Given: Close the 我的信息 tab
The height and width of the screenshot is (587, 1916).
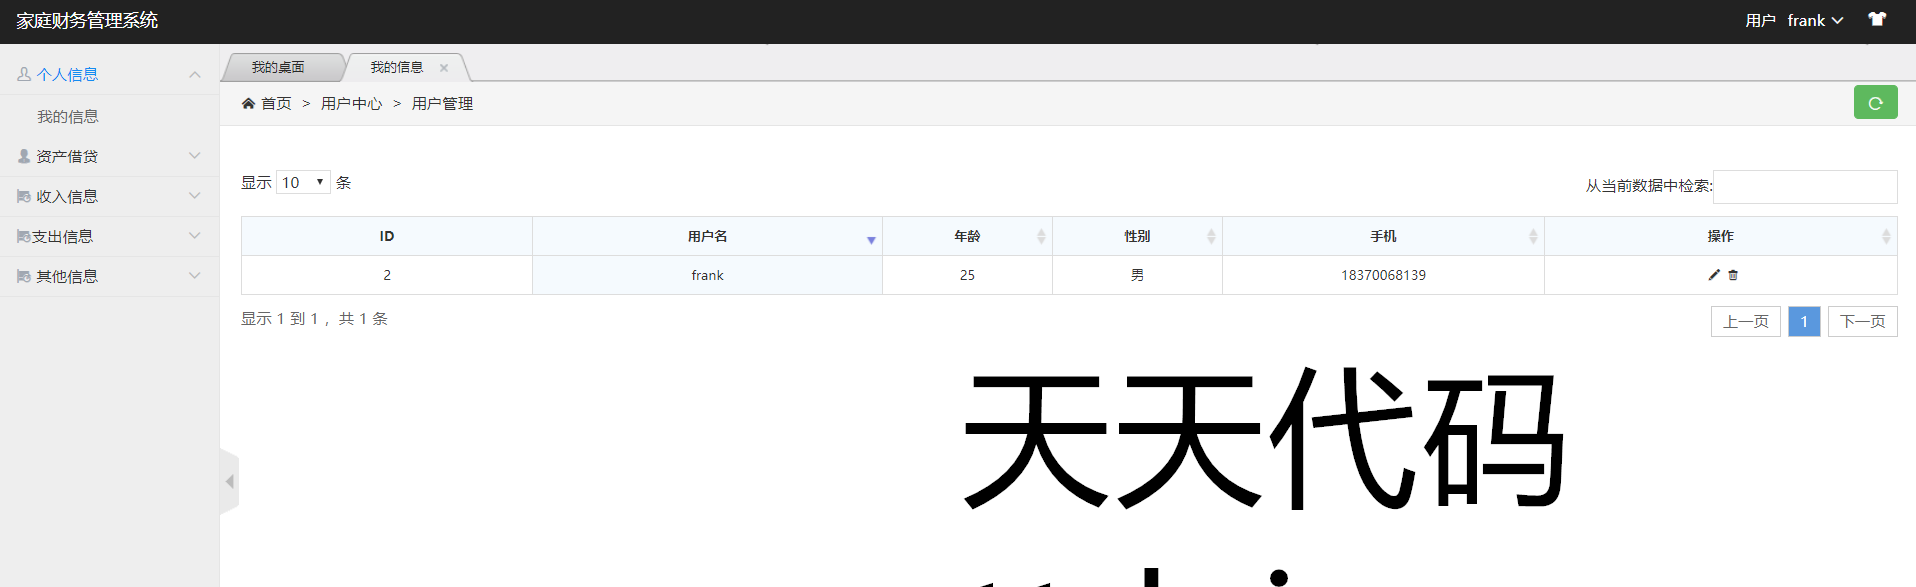Looking at the screenshot, I should point(444,68).
